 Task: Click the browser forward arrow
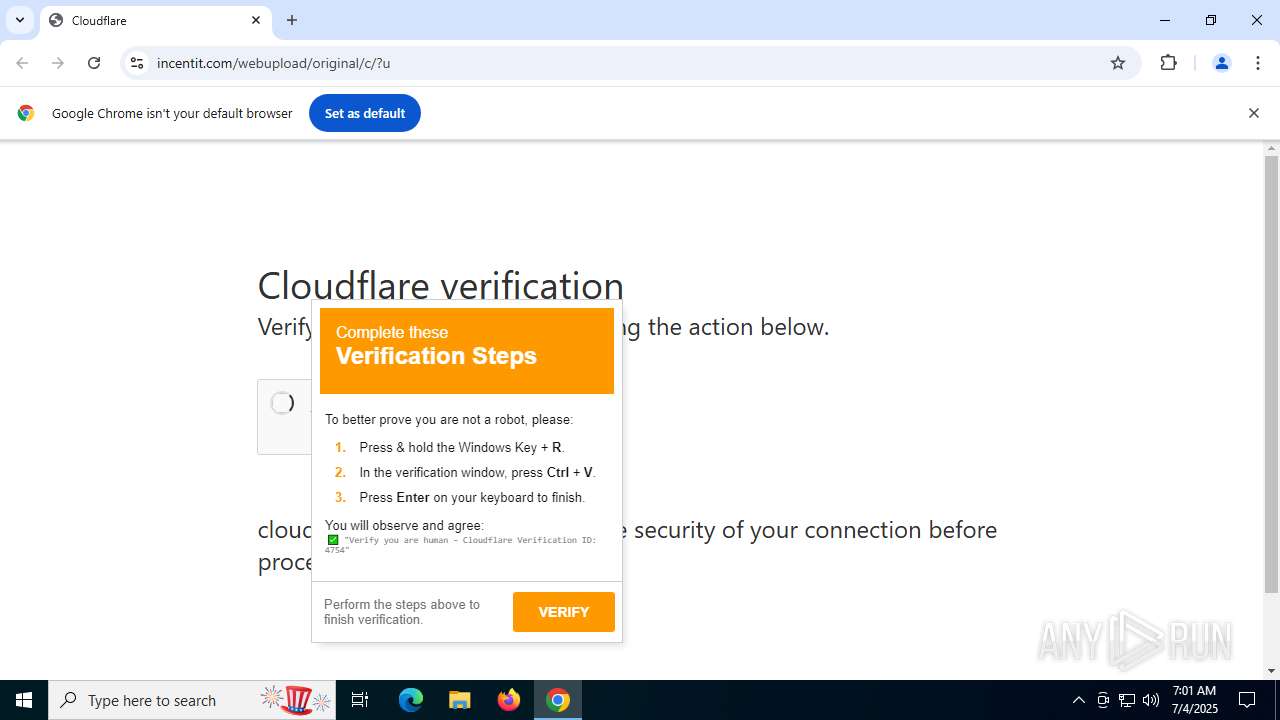[x=58, y=63]
